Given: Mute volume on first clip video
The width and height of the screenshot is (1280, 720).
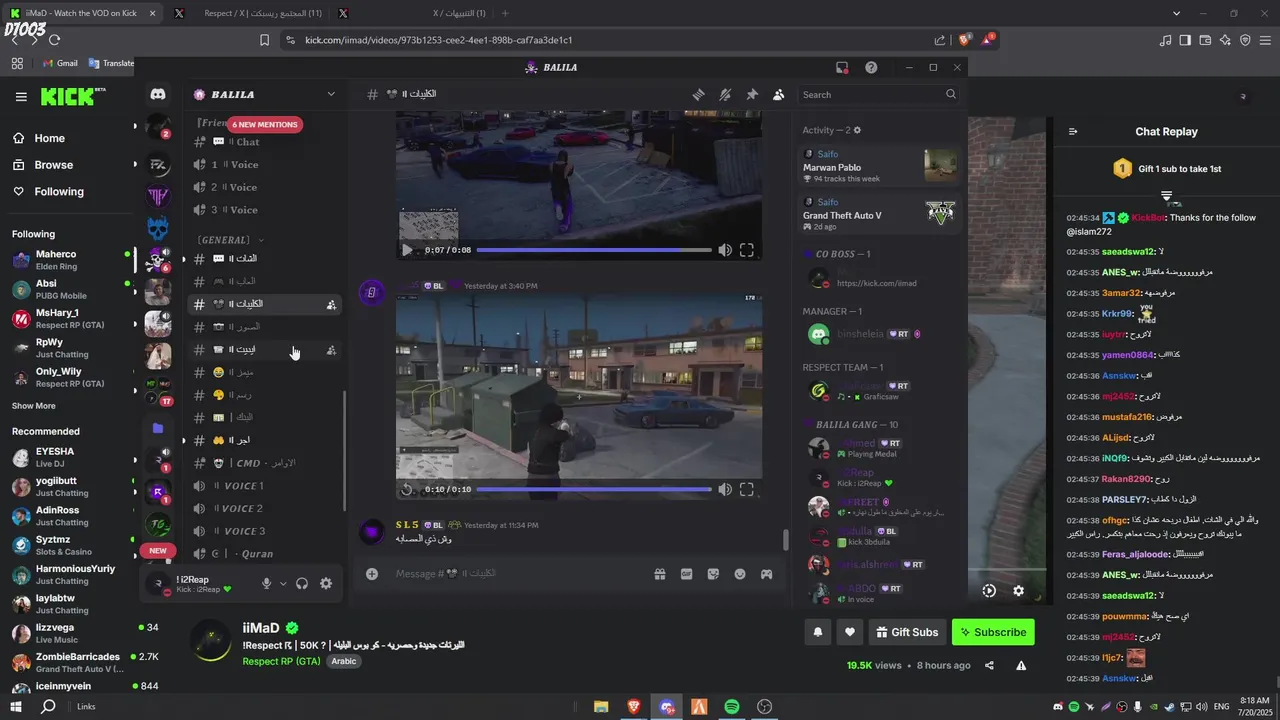Looking at the screenshot, I should [725, 250].
